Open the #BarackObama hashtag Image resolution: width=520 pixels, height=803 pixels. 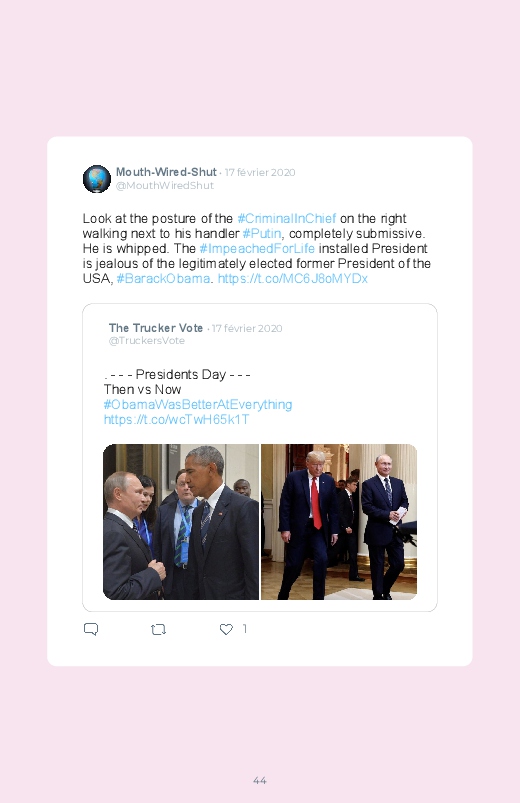click(163, 279)
